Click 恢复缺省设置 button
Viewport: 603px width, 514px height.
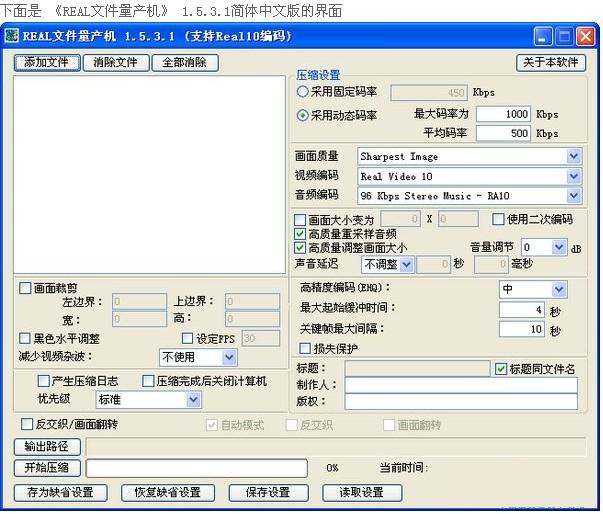tap(168, 492)
